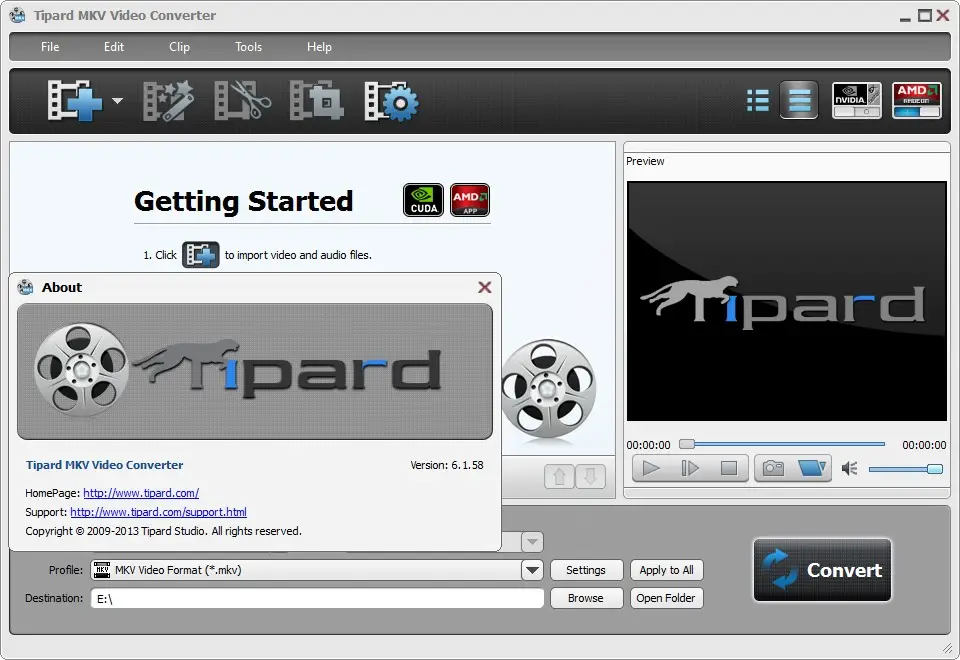
Task: Click the Open Folder button
Action: [x=667, y=598]
